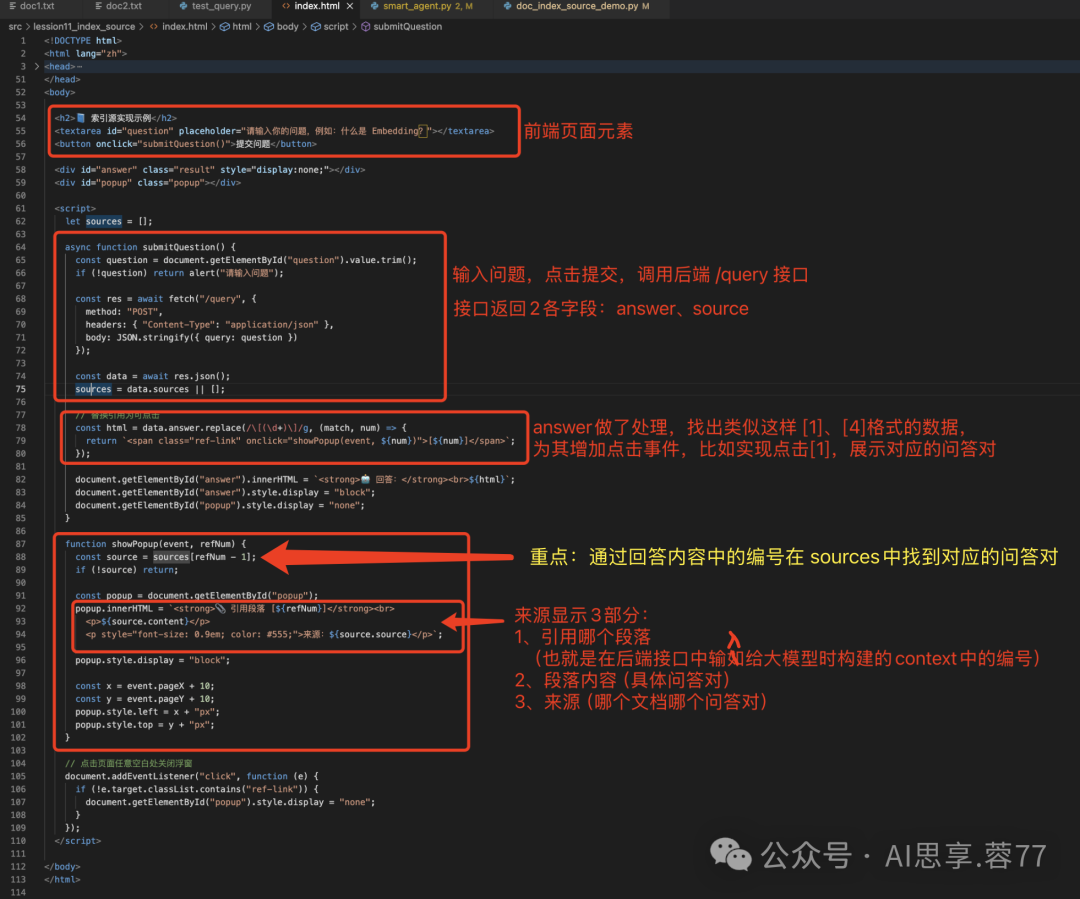Click line number 64 in the gutter
The image size is (1080, 899).
[20, 247]
